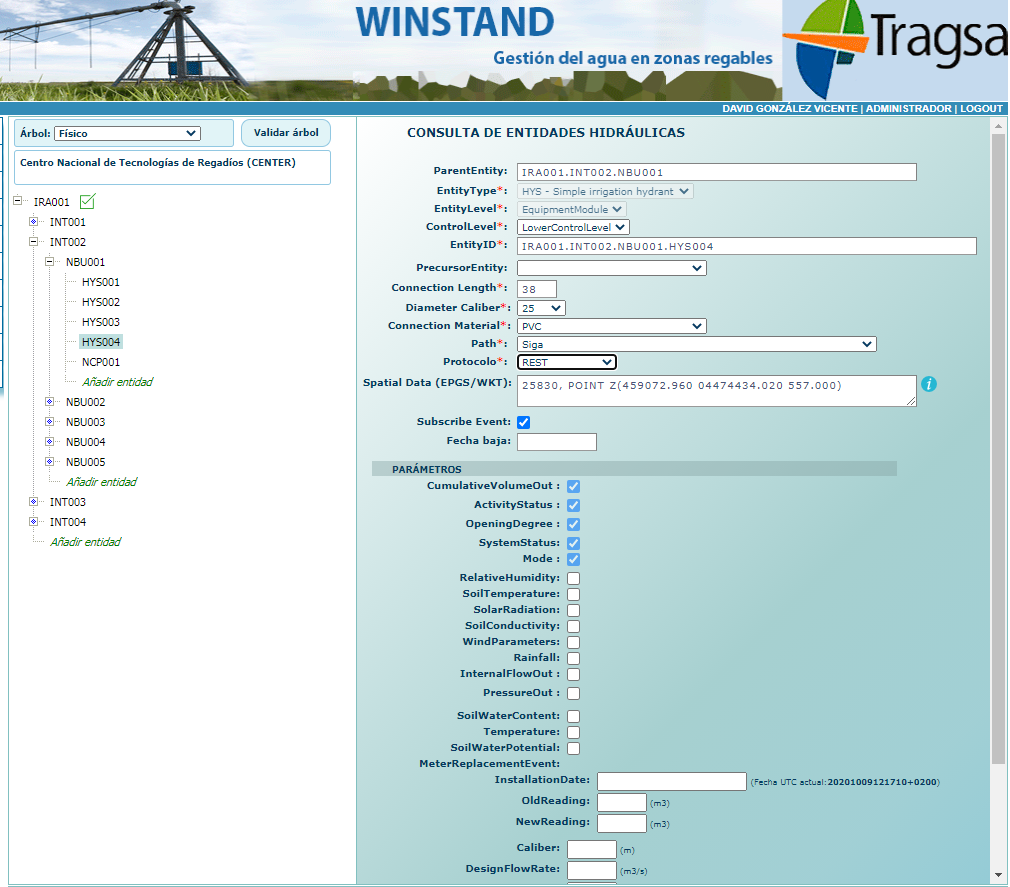The width and height of the screenshot is (1010, 887).
Task: Open the Diameter Caliber dropdown
Action: pyautogui.click(x=541, y=308)
